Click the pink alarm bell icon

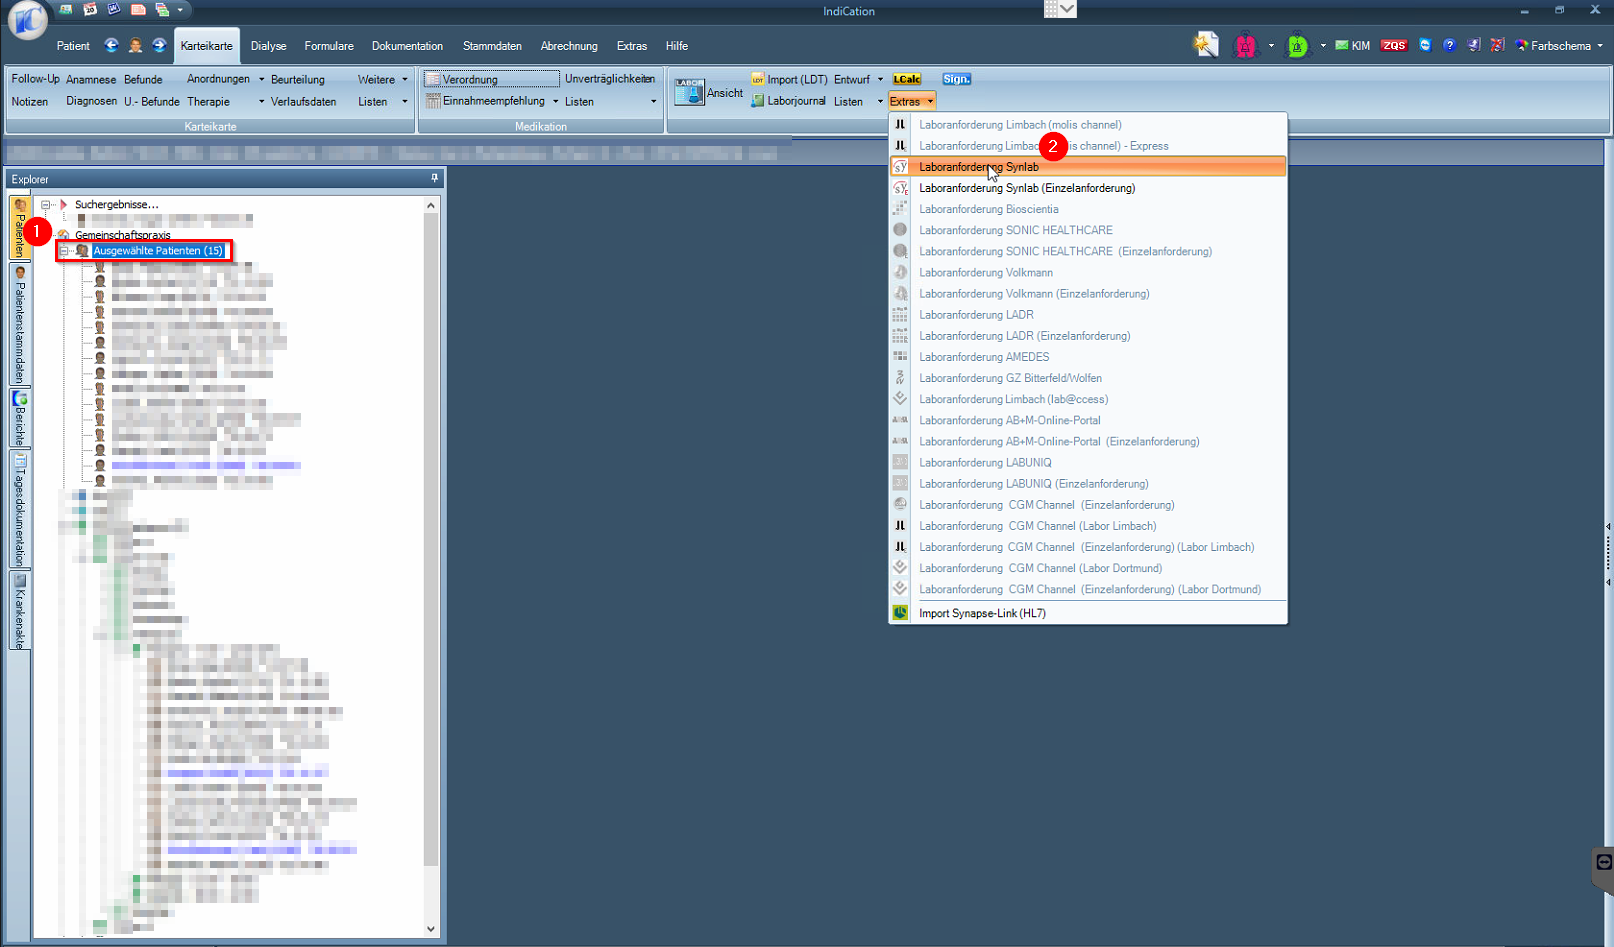pos(1245,46)
